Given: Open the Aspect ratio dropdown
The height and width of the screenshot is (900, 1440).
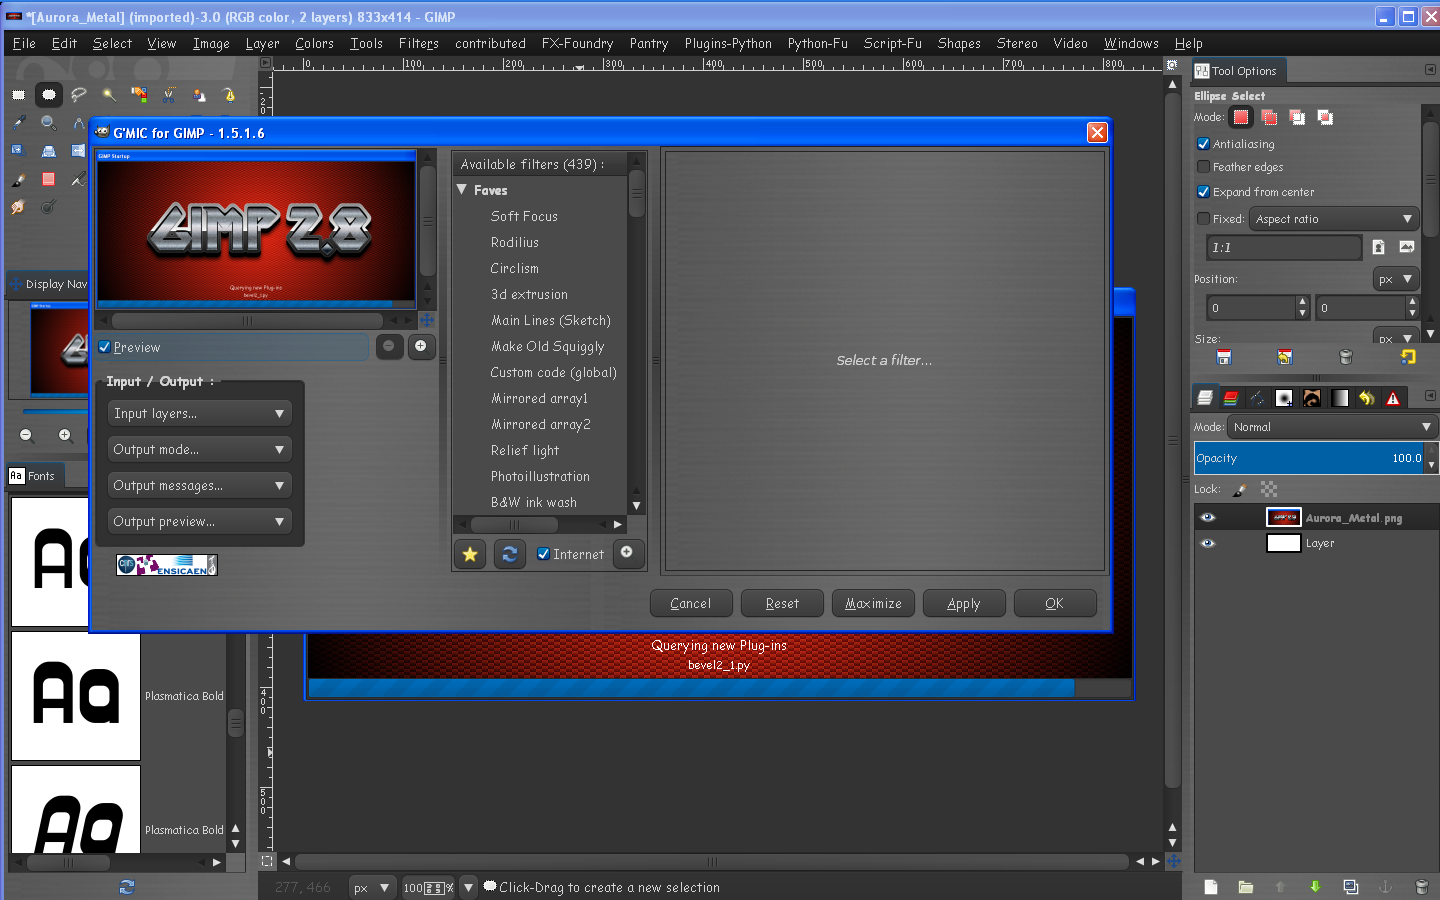Looking at the screenshot, I should [x=1334, y=219].
